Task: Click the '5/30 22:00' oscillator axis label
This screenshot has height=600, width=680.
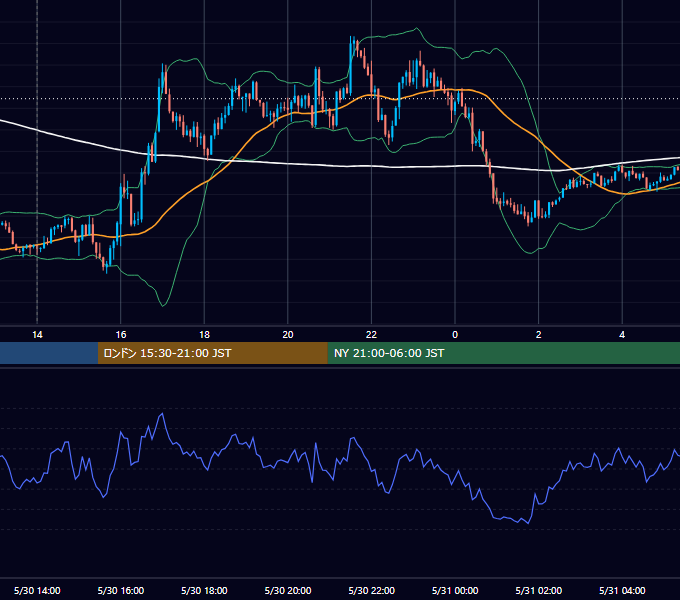Action: 372,590
